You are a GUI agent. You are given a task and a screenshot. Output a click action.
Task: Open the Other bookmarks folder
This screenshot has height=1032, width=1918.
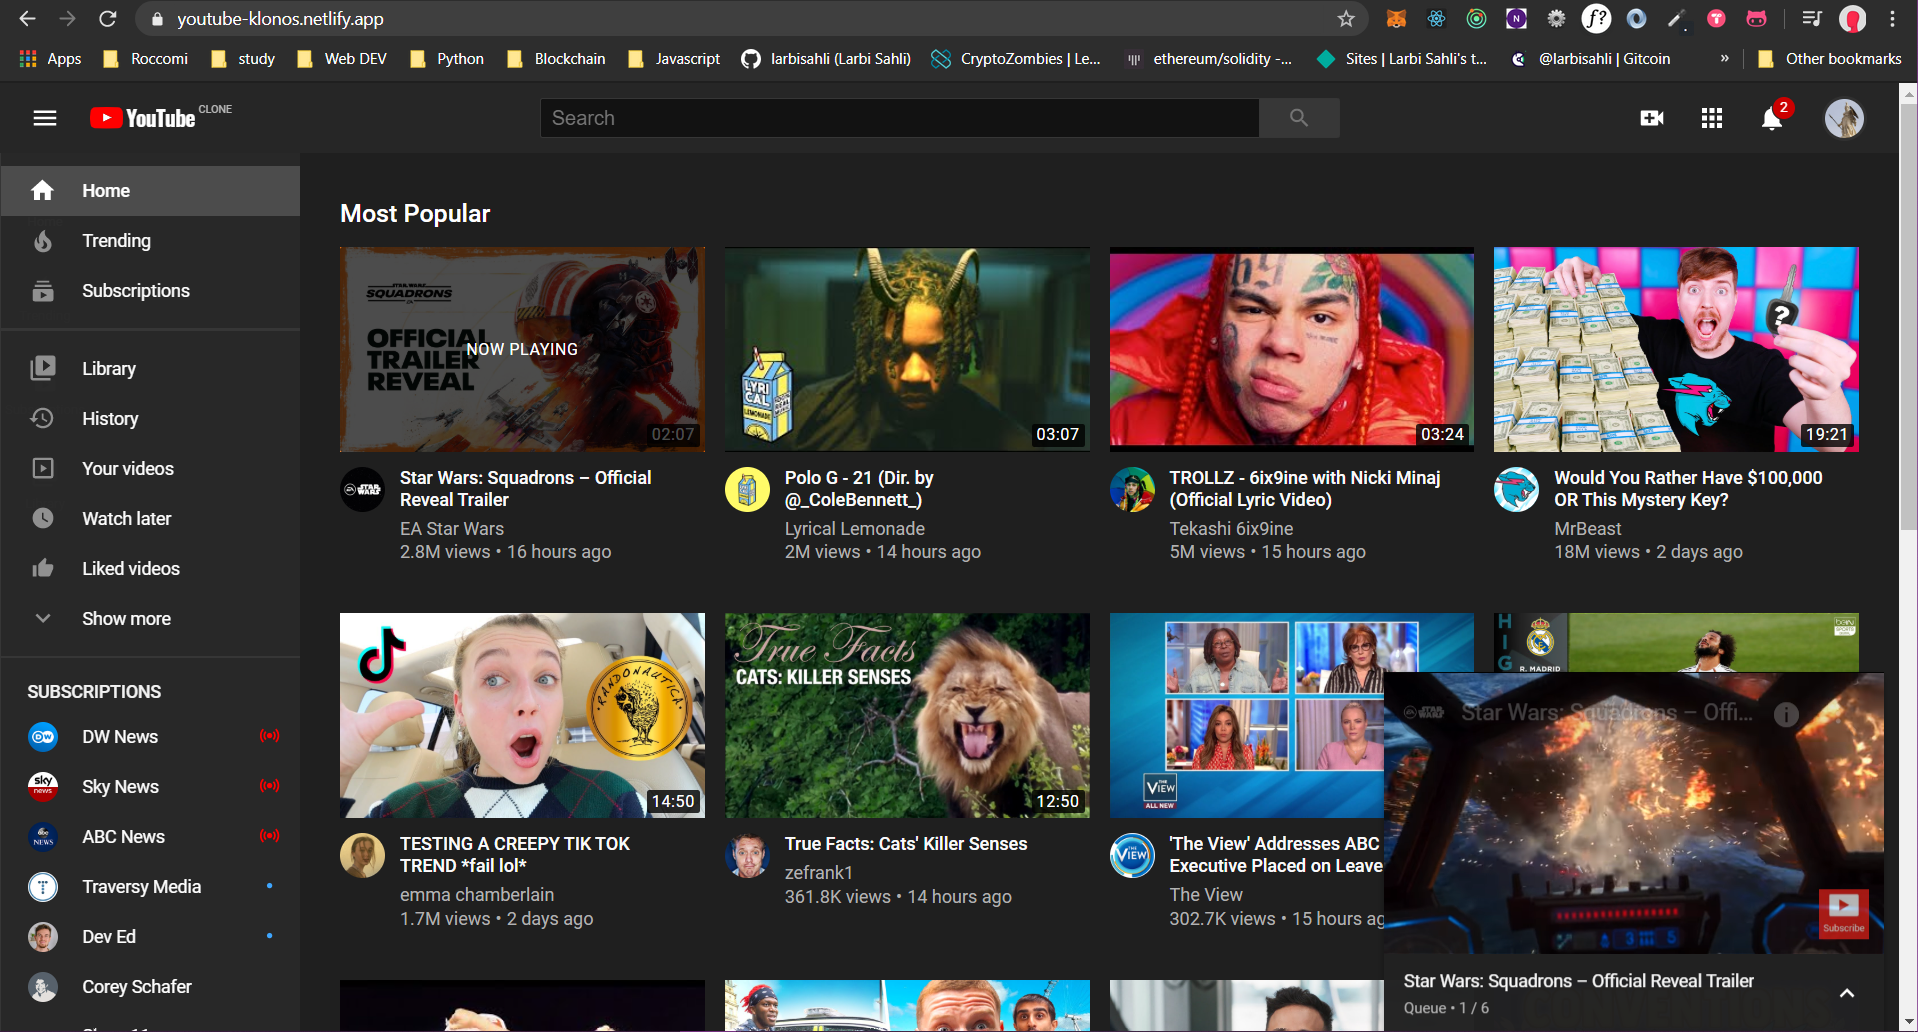coord(1829,59)
